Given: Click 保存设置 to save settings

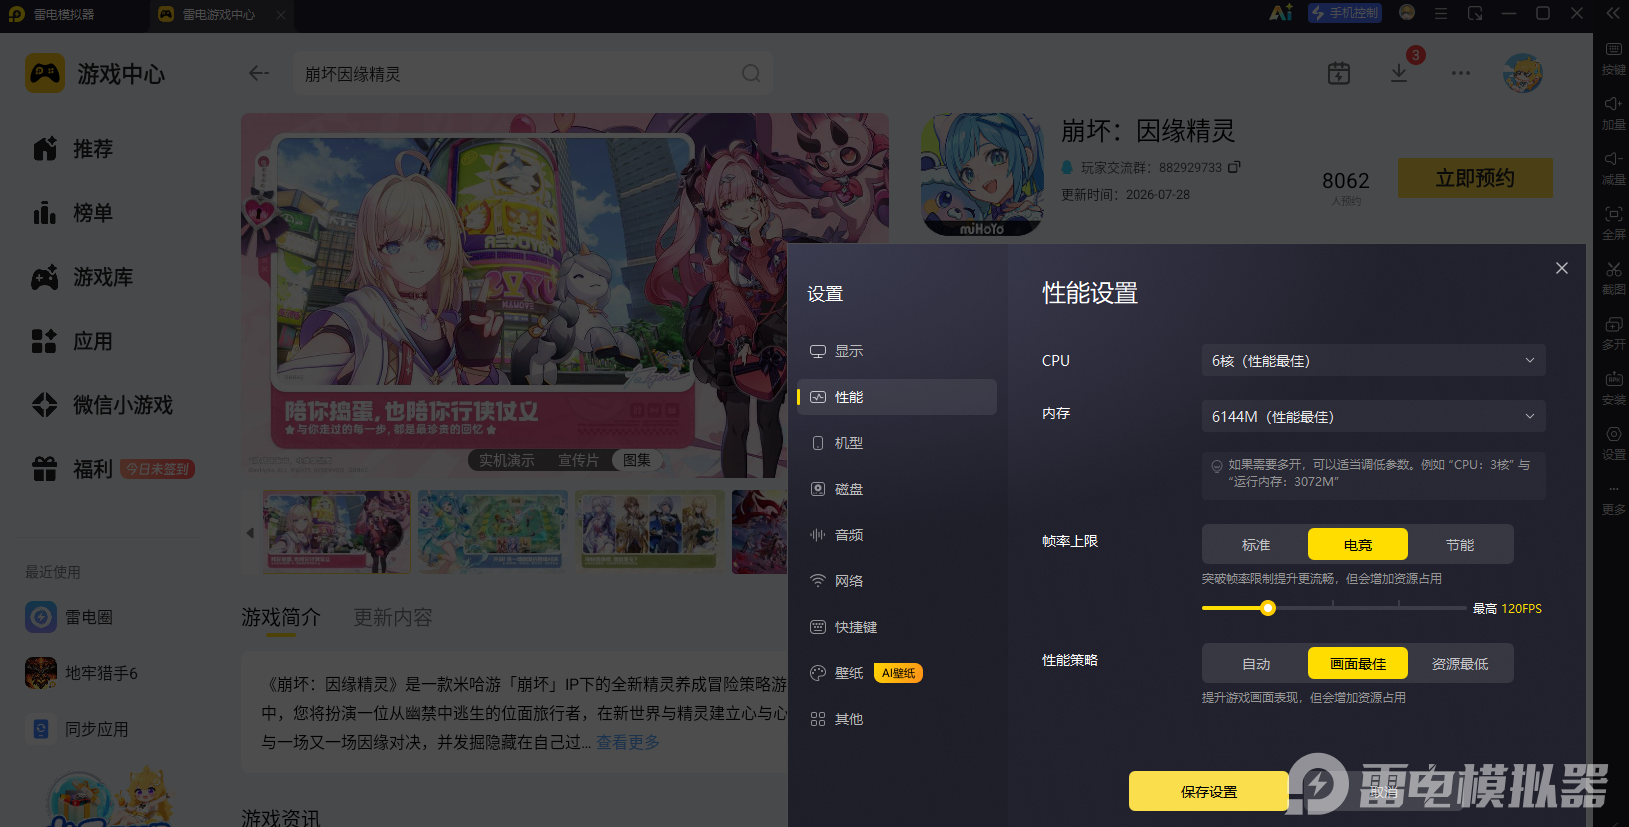Looking at the screenshot, I should click(1209, 791).
